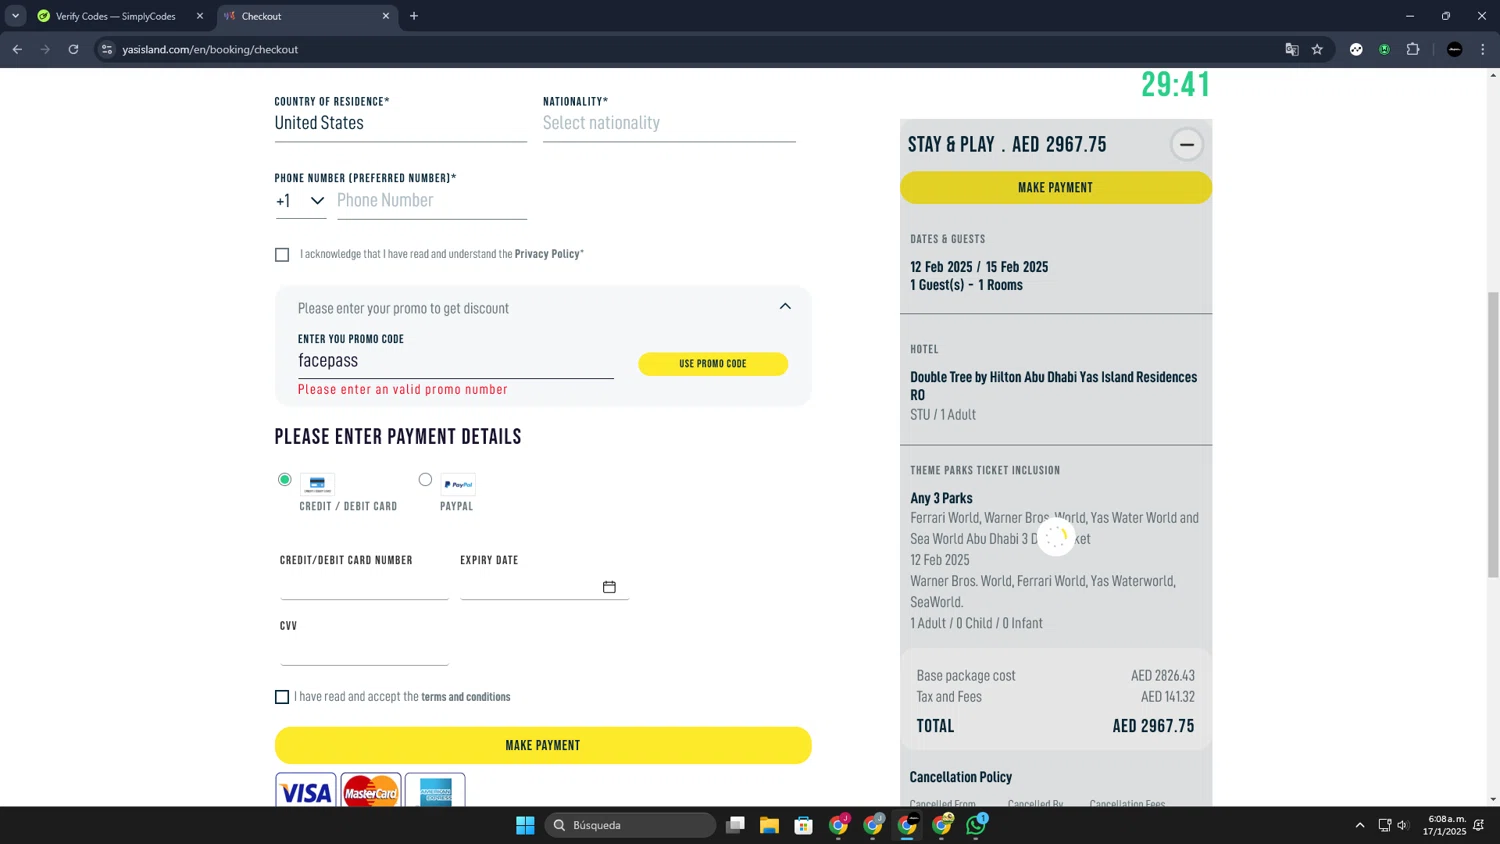Focus the promo code field containing facepass
This screenshot has width=1500, height=844.
coord(456,361)
